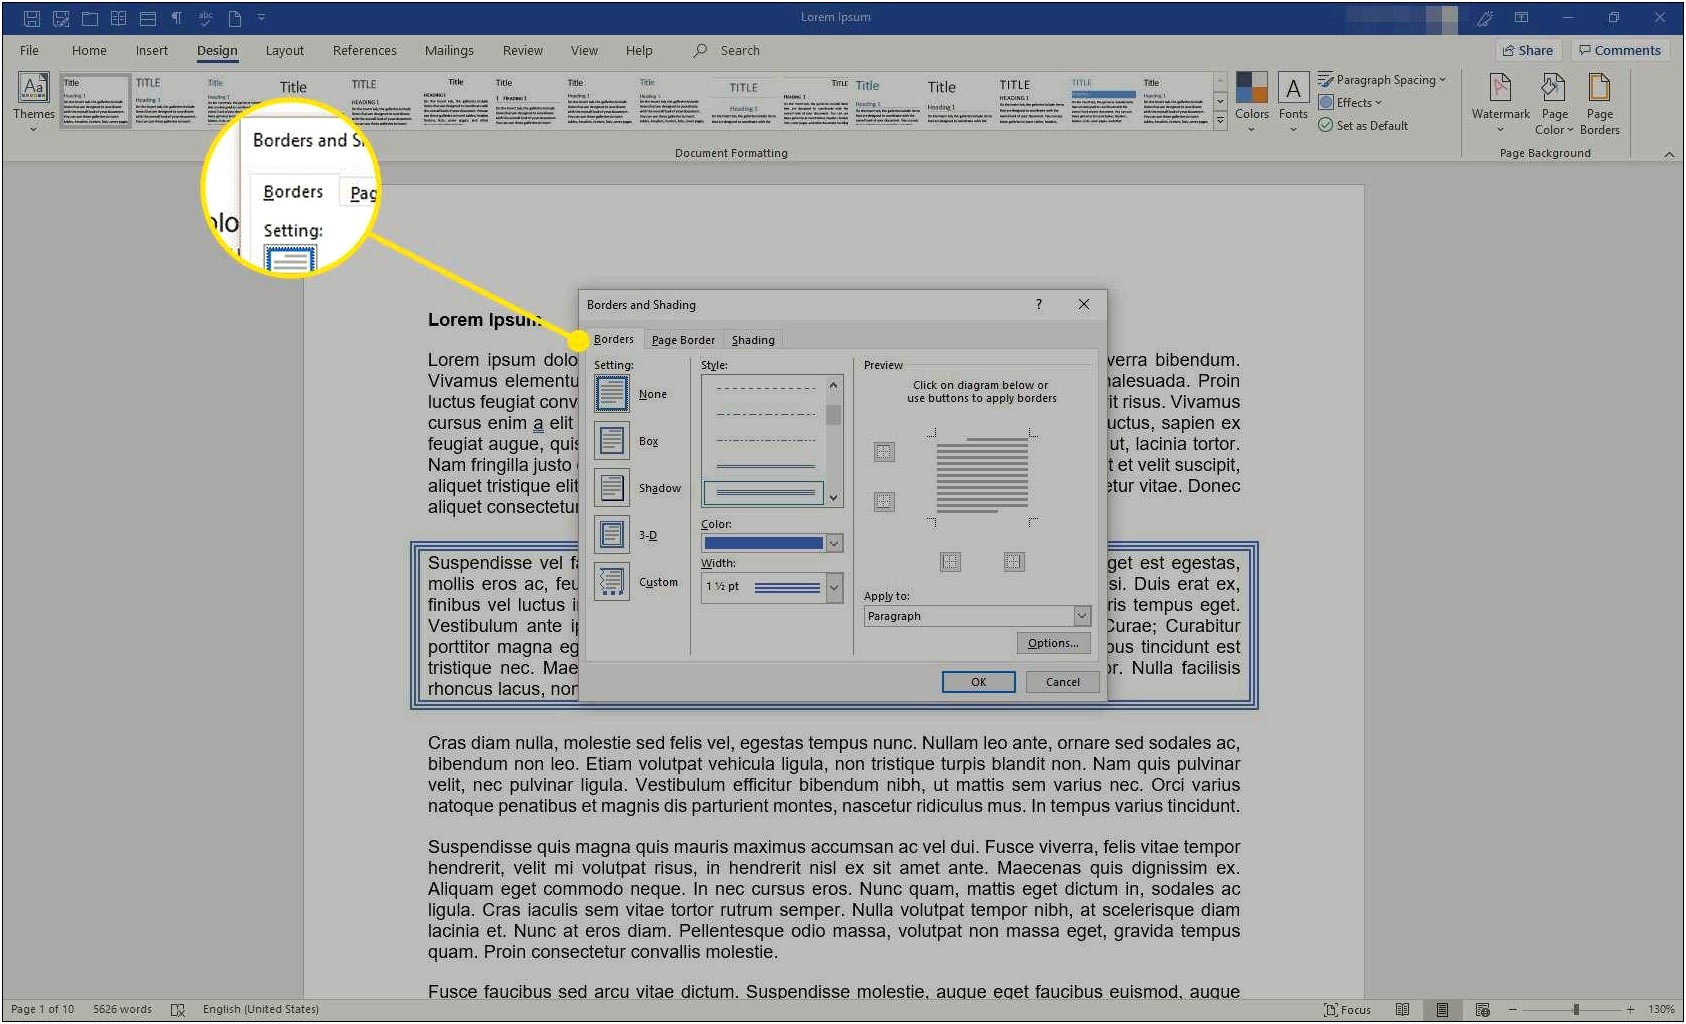Image resolution: width=1686 pixels, height=1024 pixels.
Task: Open the Fonts theme menu
Action: point(1293,102)
